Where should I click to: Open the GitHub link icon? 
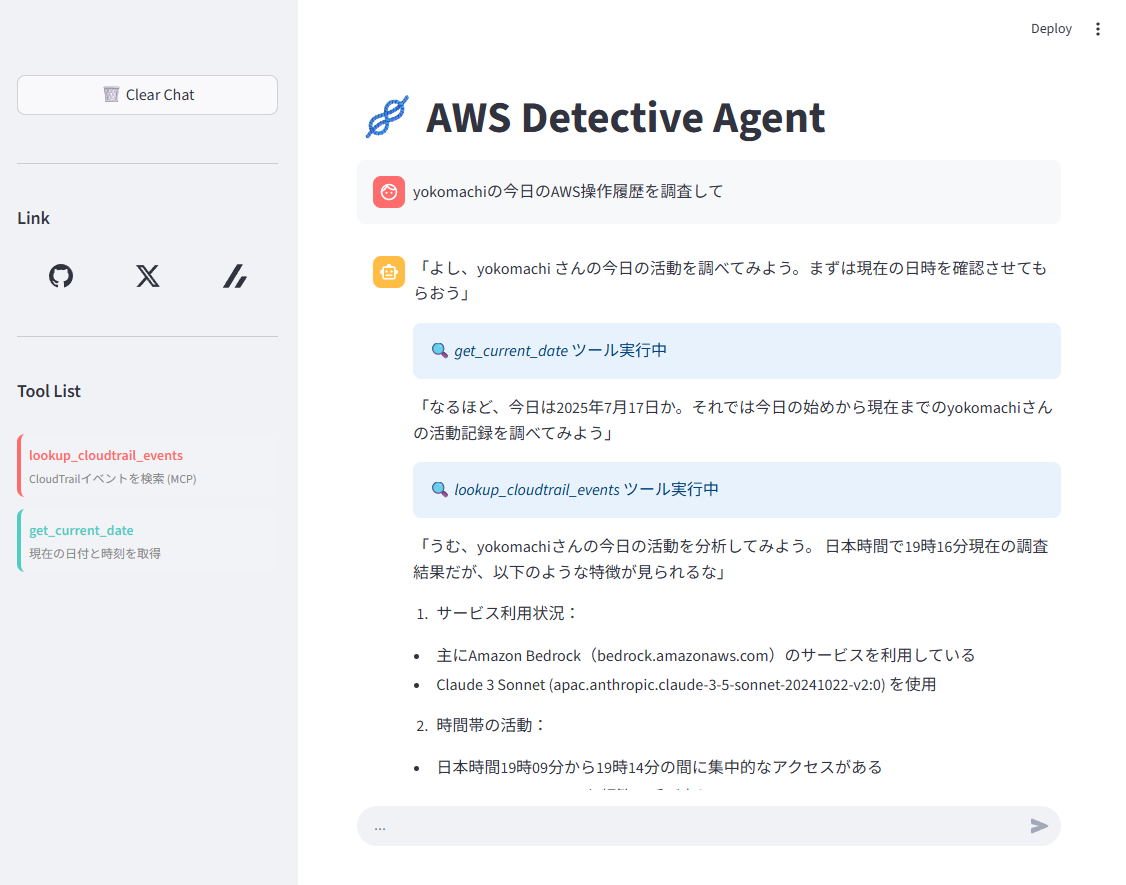click(x=61, y=276)
